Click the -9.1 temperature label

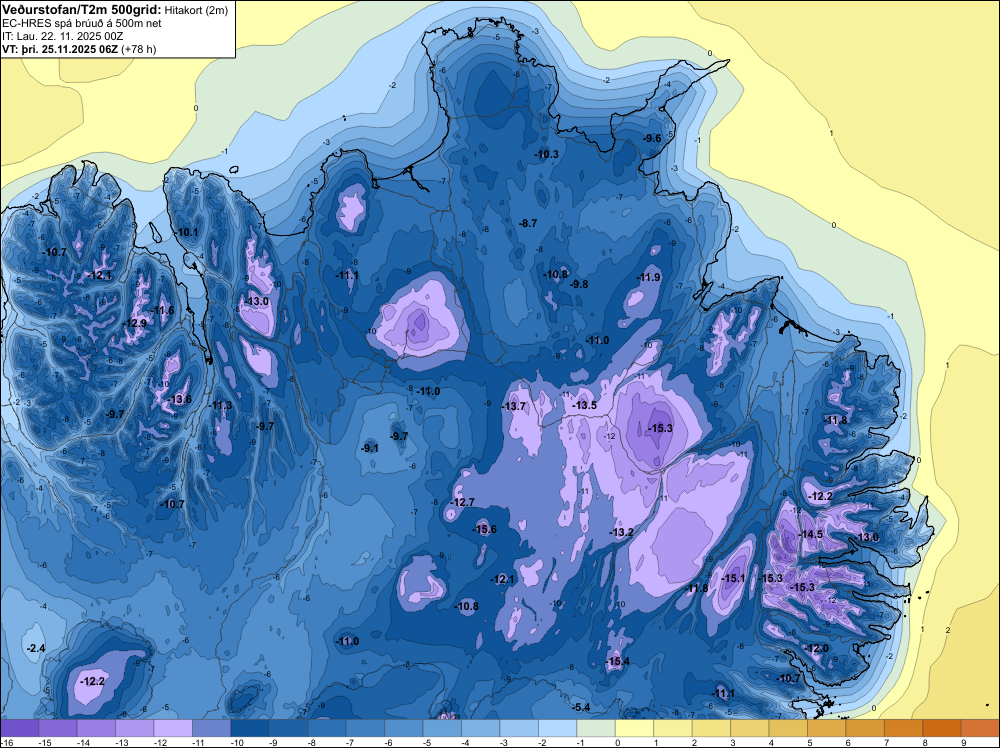pyautogui.click(x=369, y=448)
